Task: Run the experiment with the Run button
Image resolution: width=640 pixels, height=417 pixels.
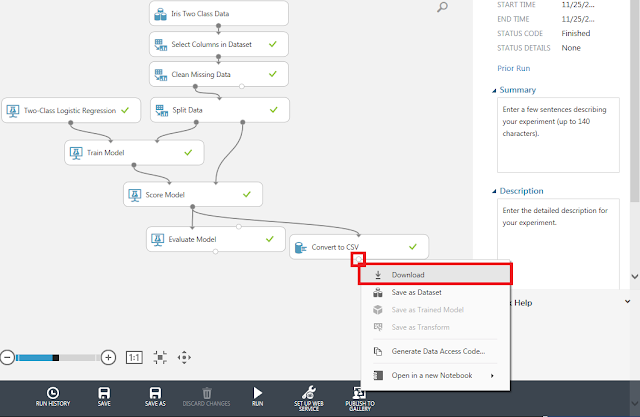Action: tap(258, 393)
